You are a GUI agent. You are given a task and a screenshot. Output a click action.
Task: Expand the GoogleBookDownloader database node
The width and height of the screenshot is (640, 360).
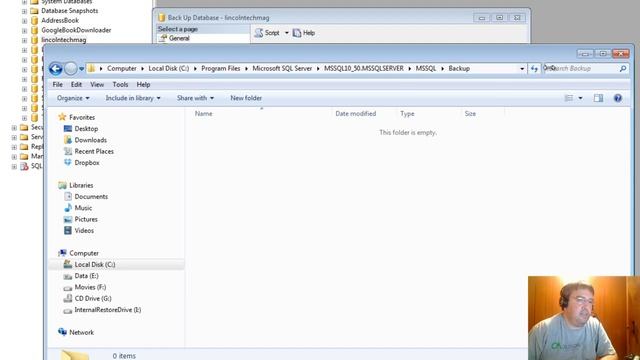click(x=24, y=31)
